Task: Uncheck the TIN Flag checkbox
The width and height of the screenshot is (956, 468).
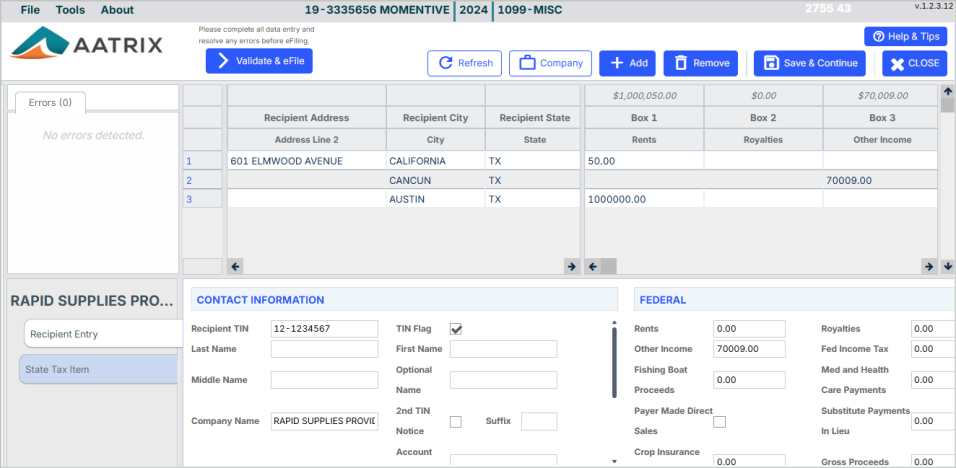Action: (x=456, y=329)
